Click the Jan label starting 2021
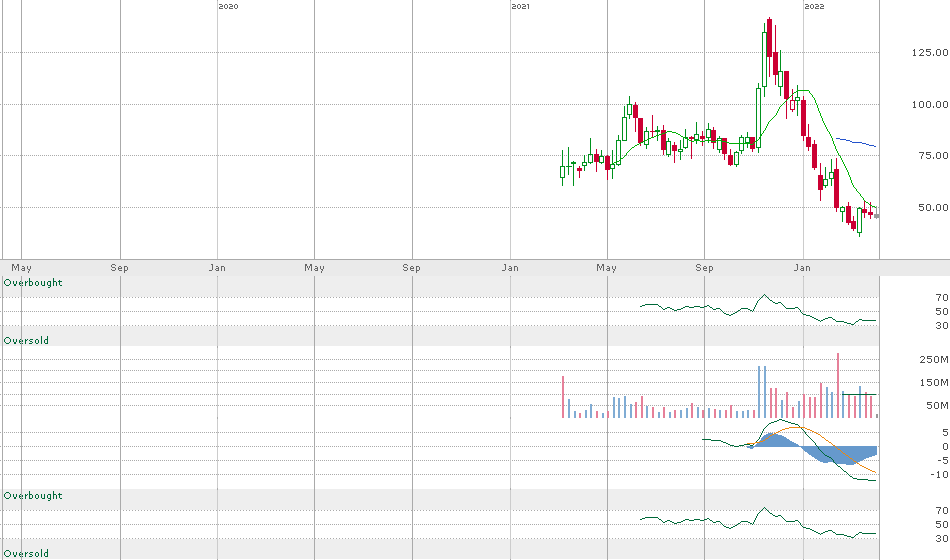This screenshot has width=950, height=560. coord(510,267)
